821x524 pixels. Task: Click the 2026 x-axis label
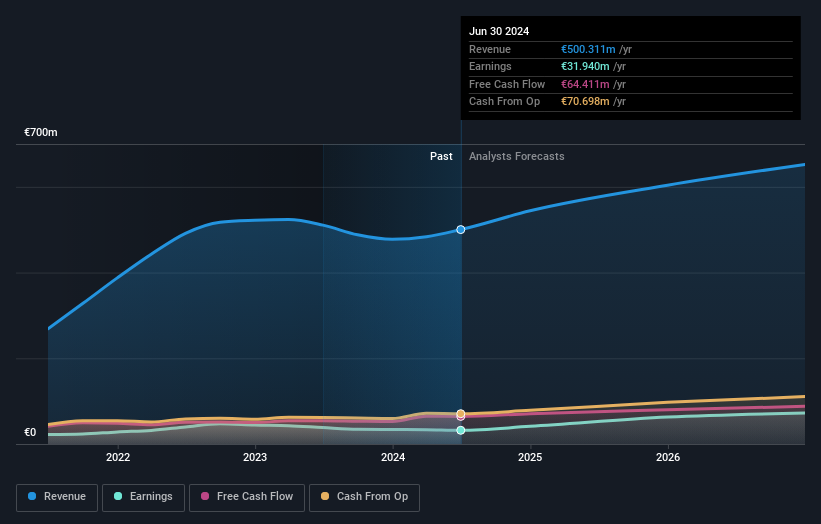pyautogui.click(x=668, y=457)
